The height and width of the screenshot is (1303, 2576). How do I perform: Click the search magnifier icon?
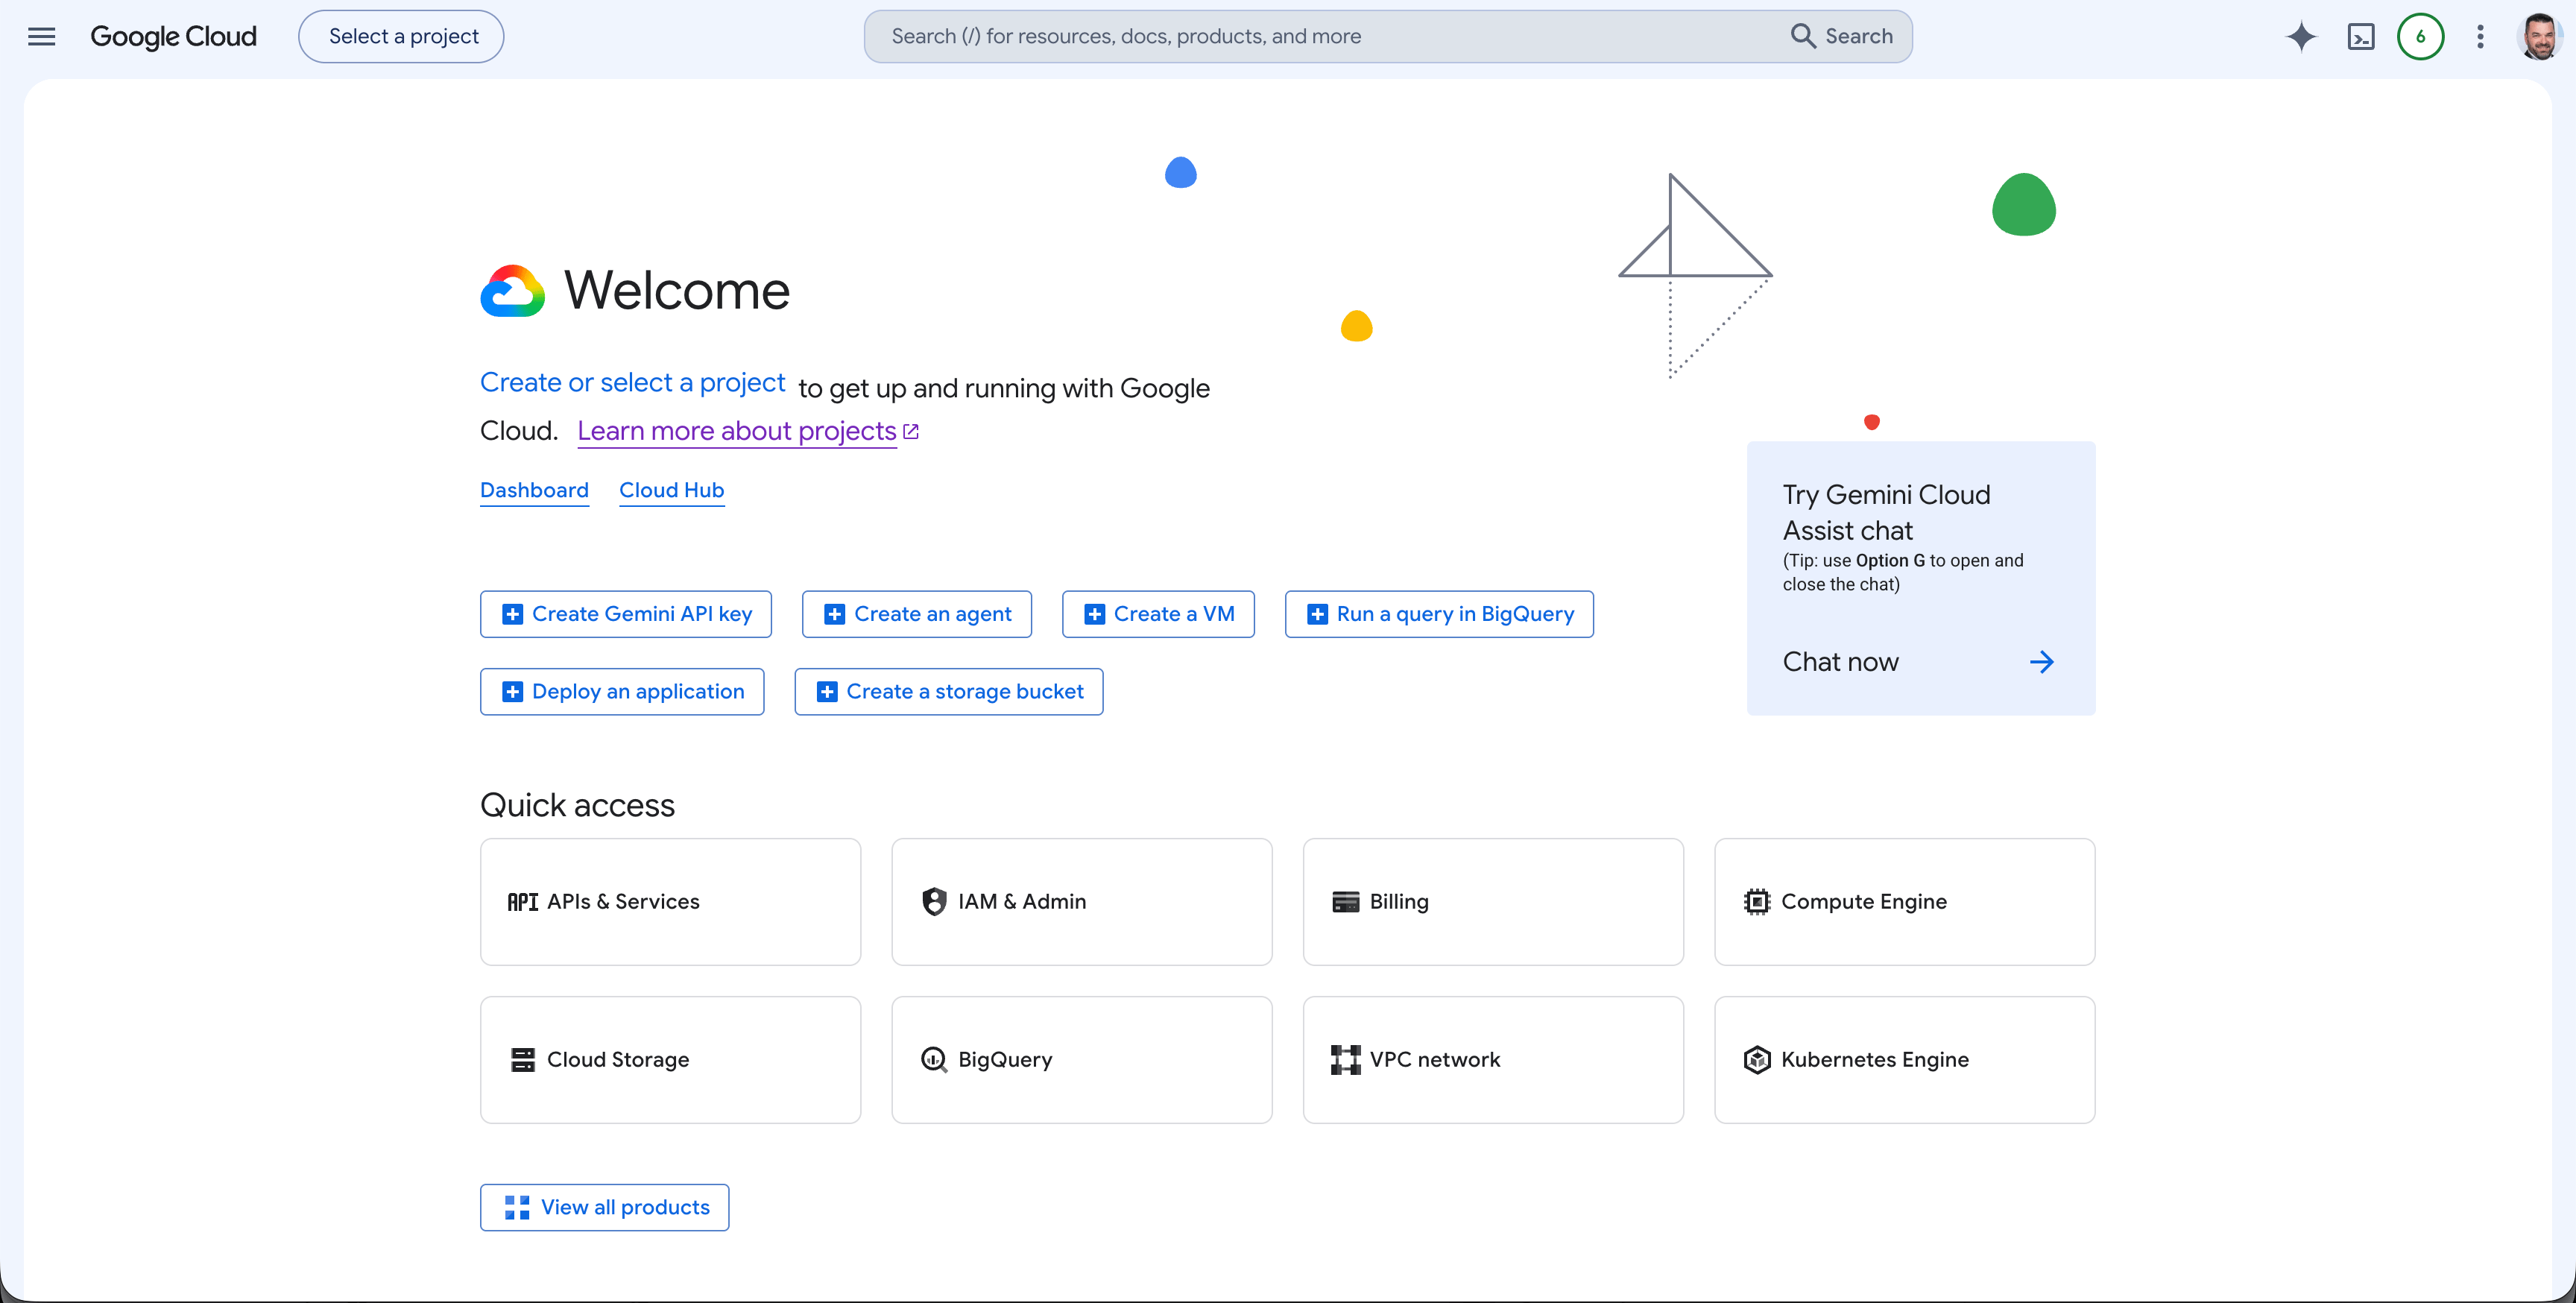[x=1802, y=36]
